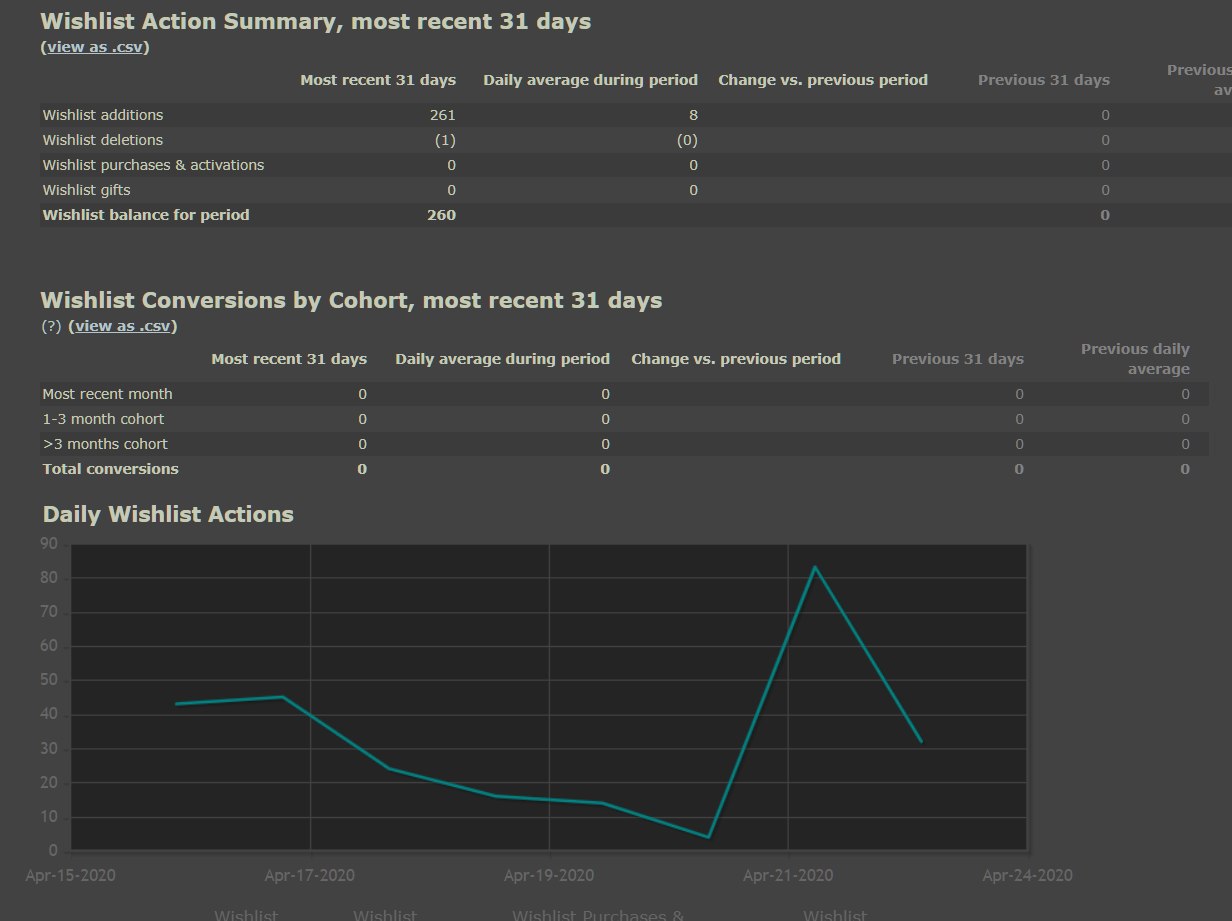The height and width of the screenshot is (921, 1232).
Task: Click the 50 y-axis label on chart
Action: 49,681
